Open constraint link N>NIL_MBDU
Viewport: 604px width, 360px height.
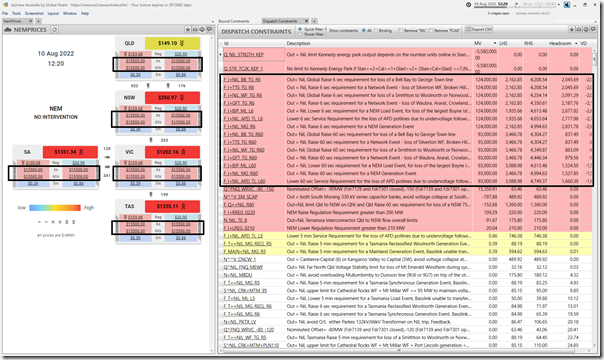pos(238,275)
